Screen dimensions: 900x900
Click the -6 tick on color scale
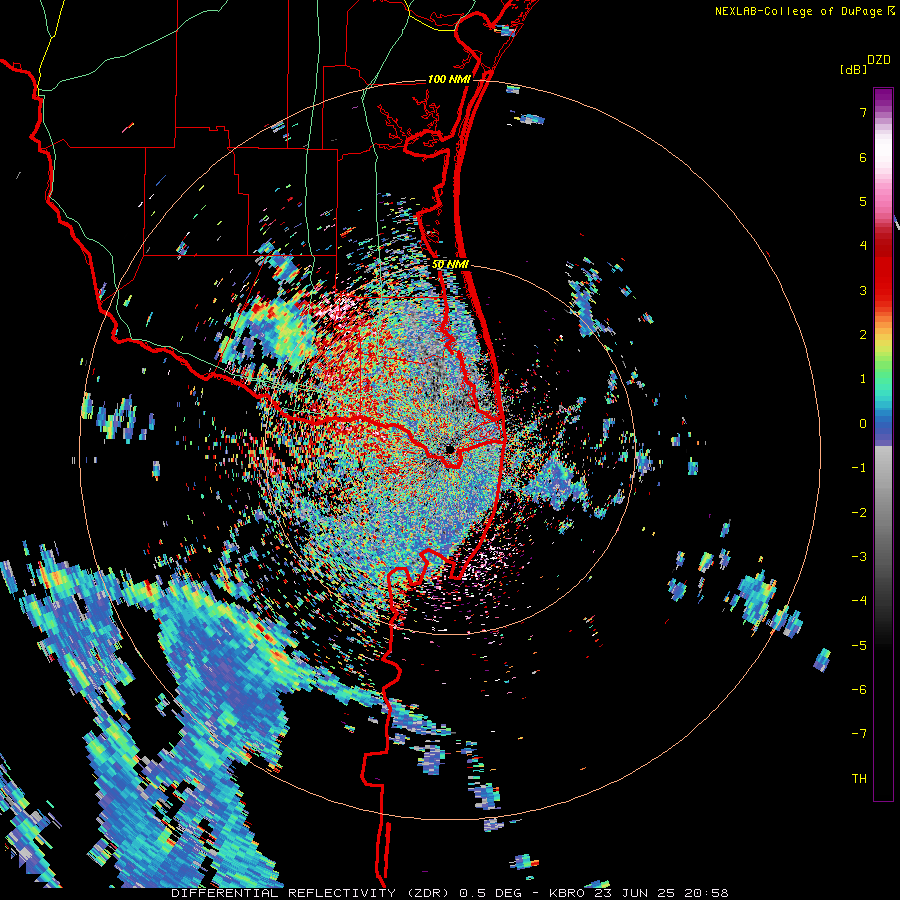pyautogui.click(x=859, y=690)
